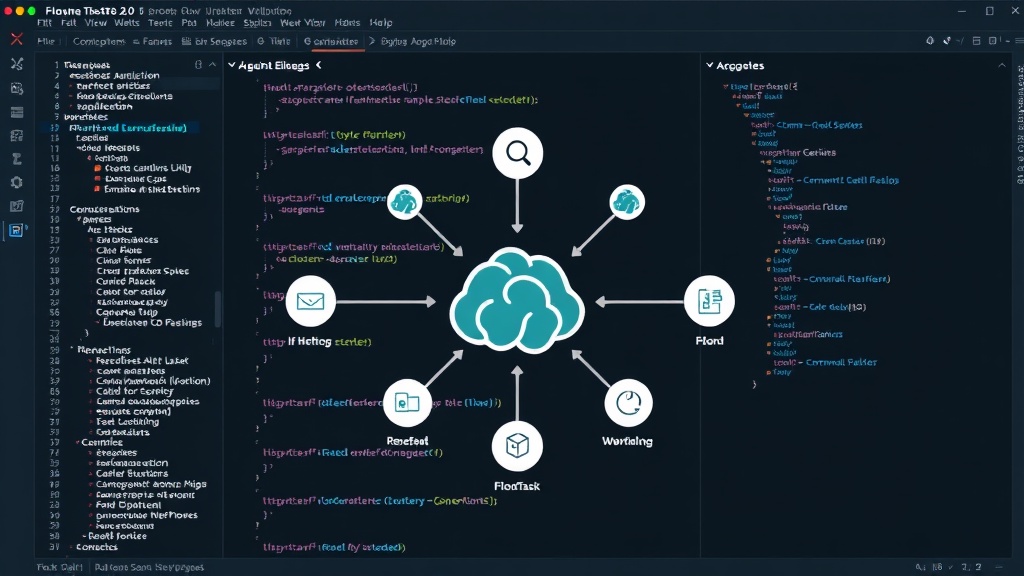Image resolution: width=1024 pixels, height=576 pixels.
Task: Collapse the Comnlee tree group
Action: (x=78, y=442)
